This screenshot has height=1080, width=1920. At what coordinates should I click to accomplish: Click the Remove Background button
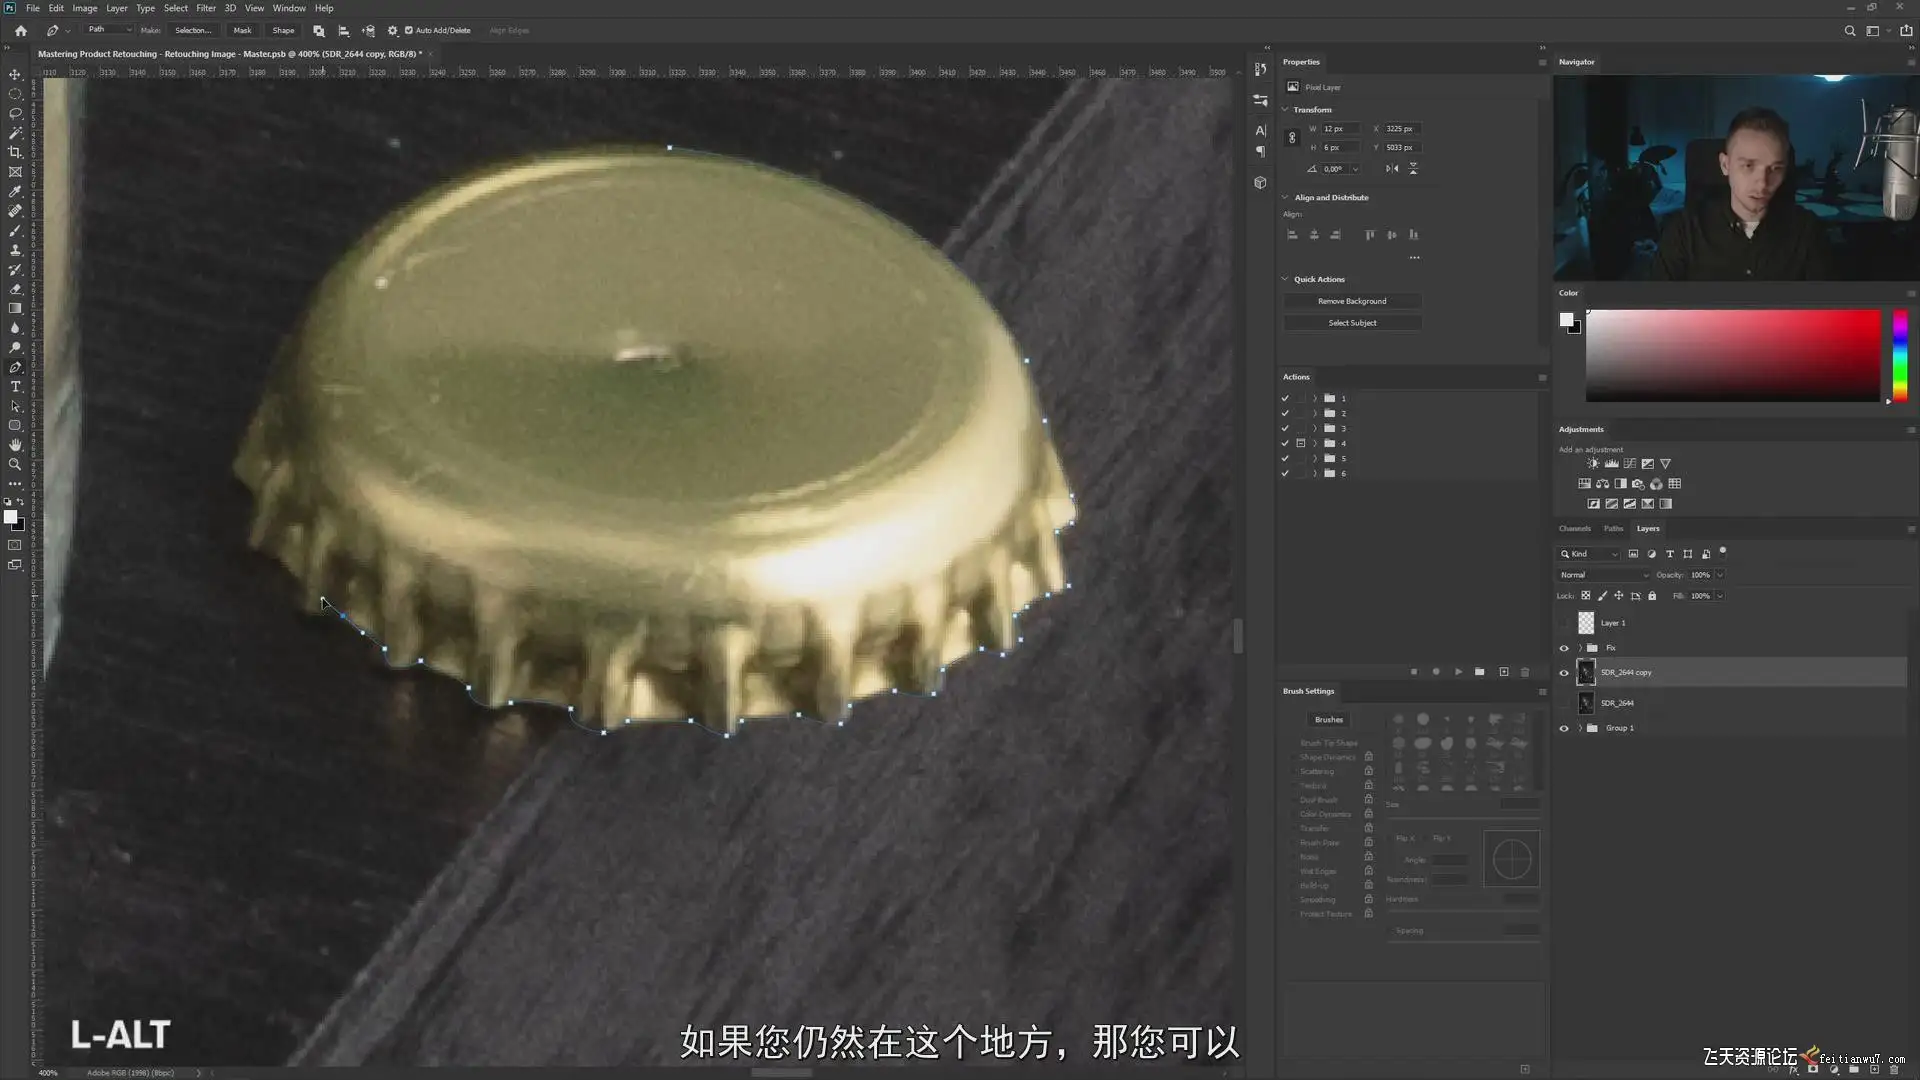coord(1352,301)
